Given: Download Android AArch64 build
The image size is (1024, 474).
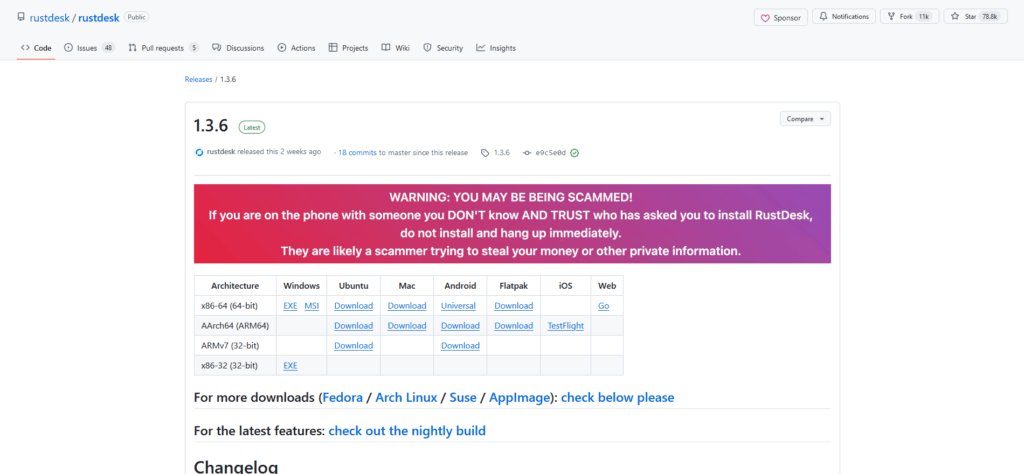Looking at the screenshot, I should 460,326.
